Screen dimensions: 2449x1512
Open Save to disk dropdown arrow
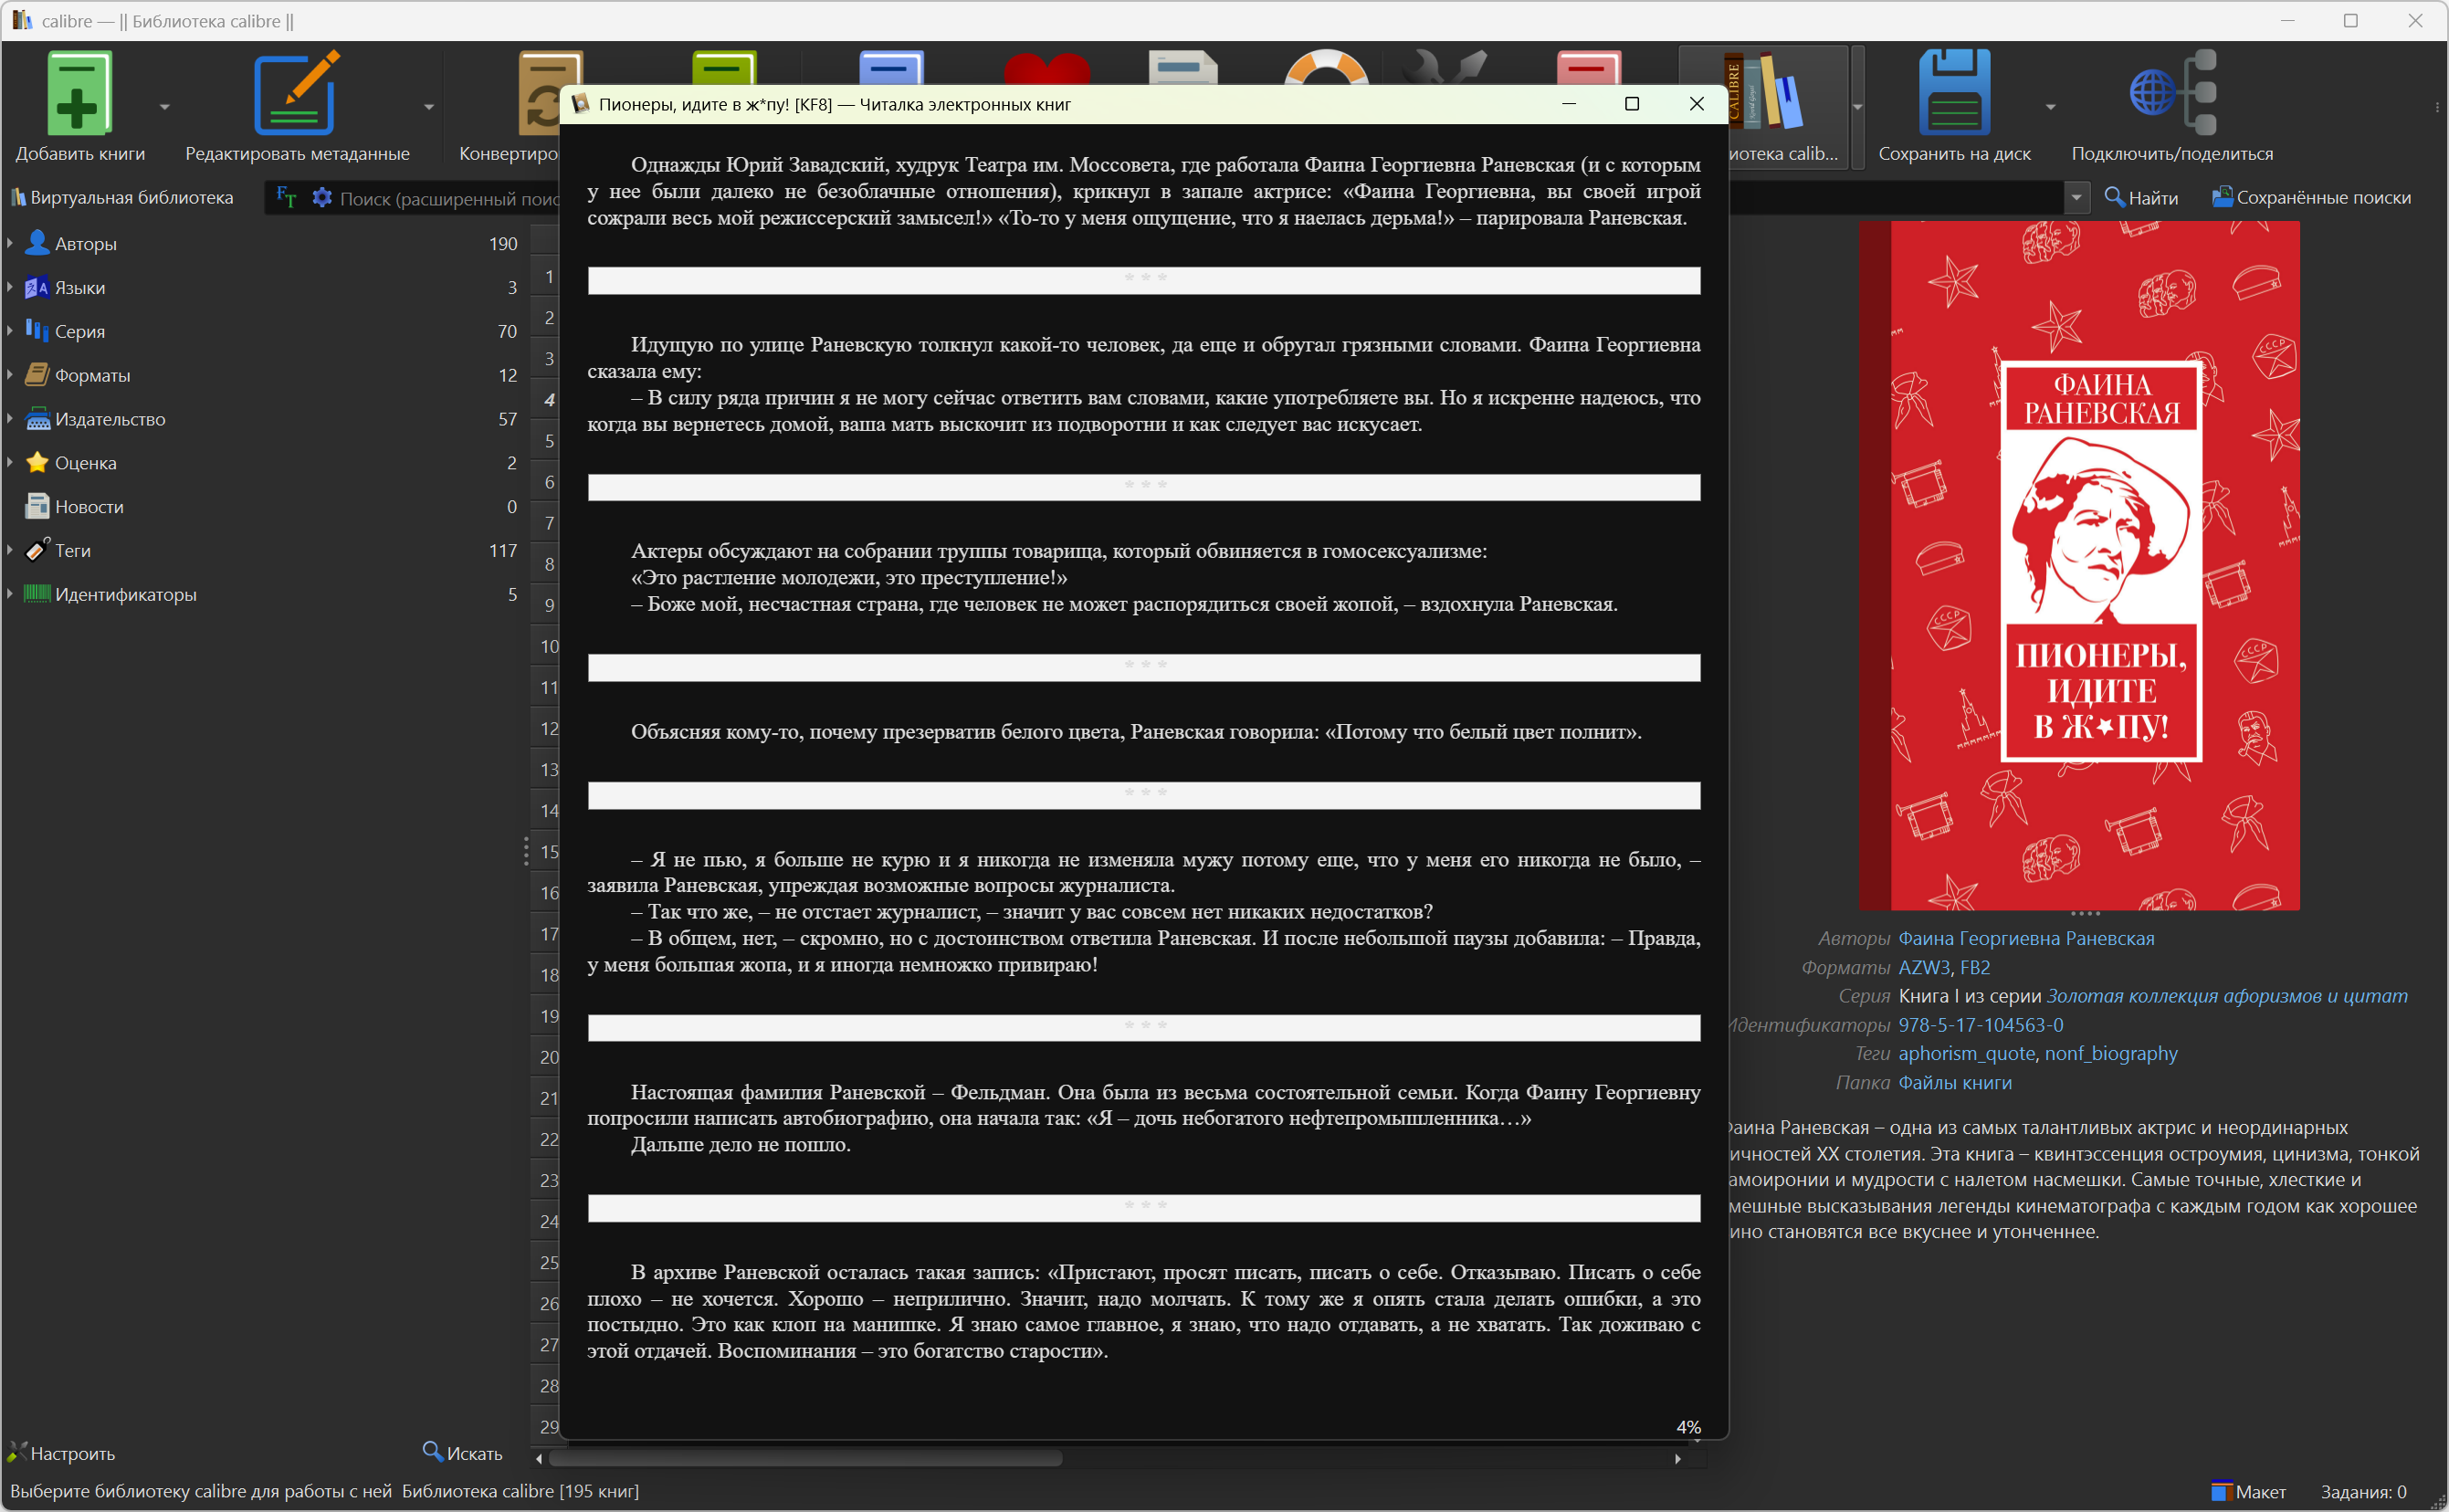click(x=2050, y=106)
